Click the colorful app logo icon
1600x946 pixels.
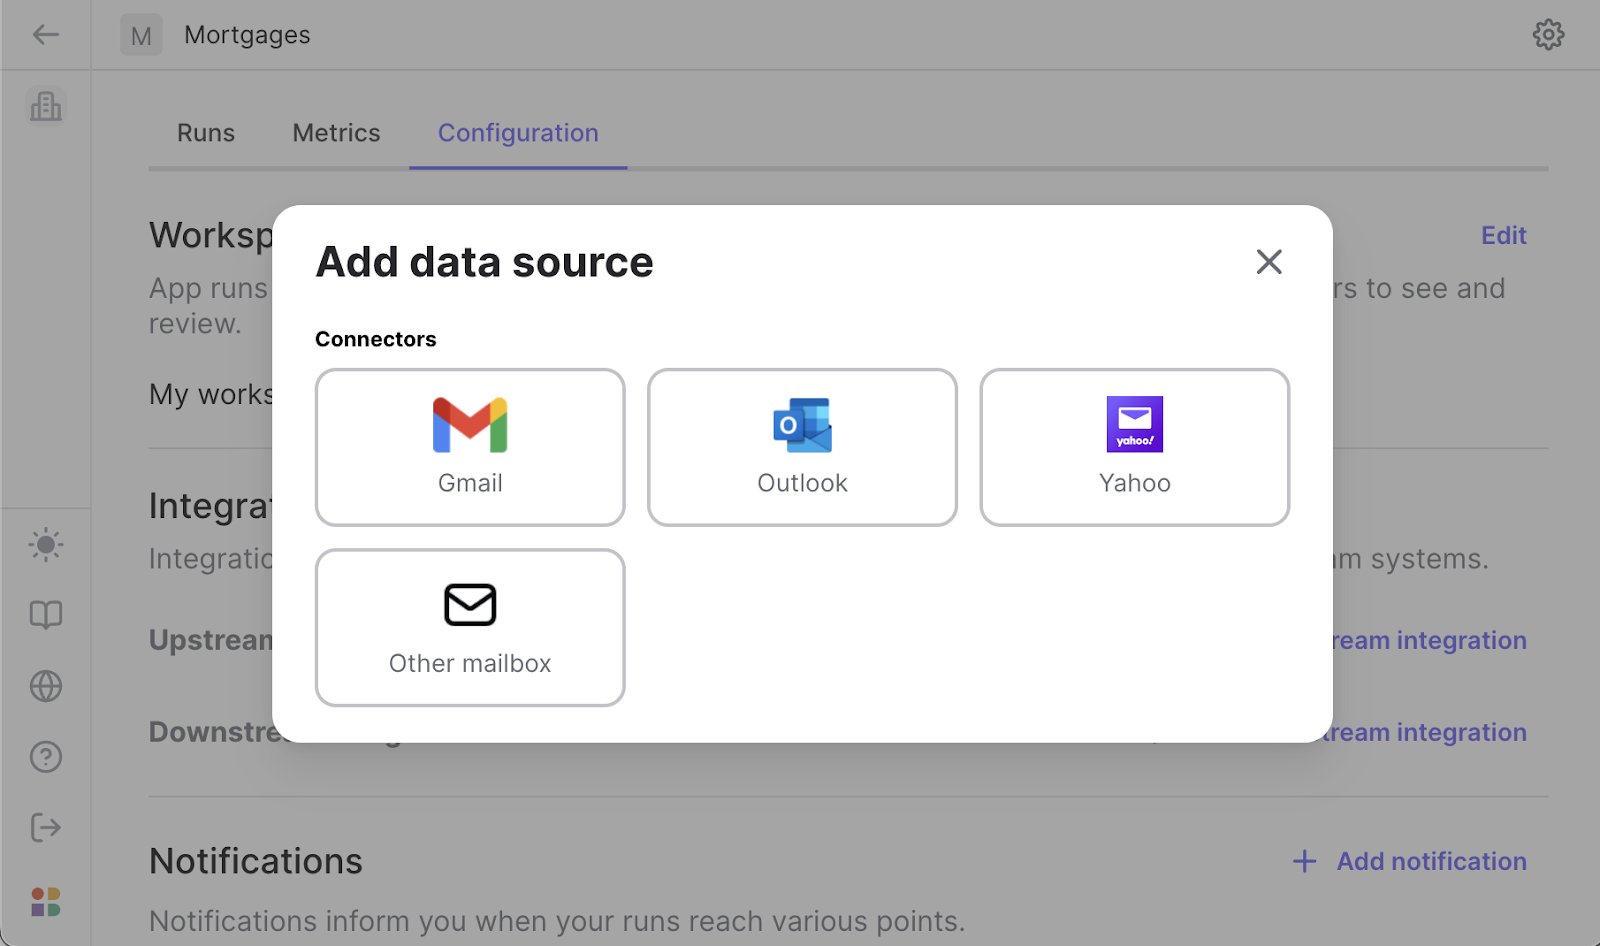(x=46, y=902)
